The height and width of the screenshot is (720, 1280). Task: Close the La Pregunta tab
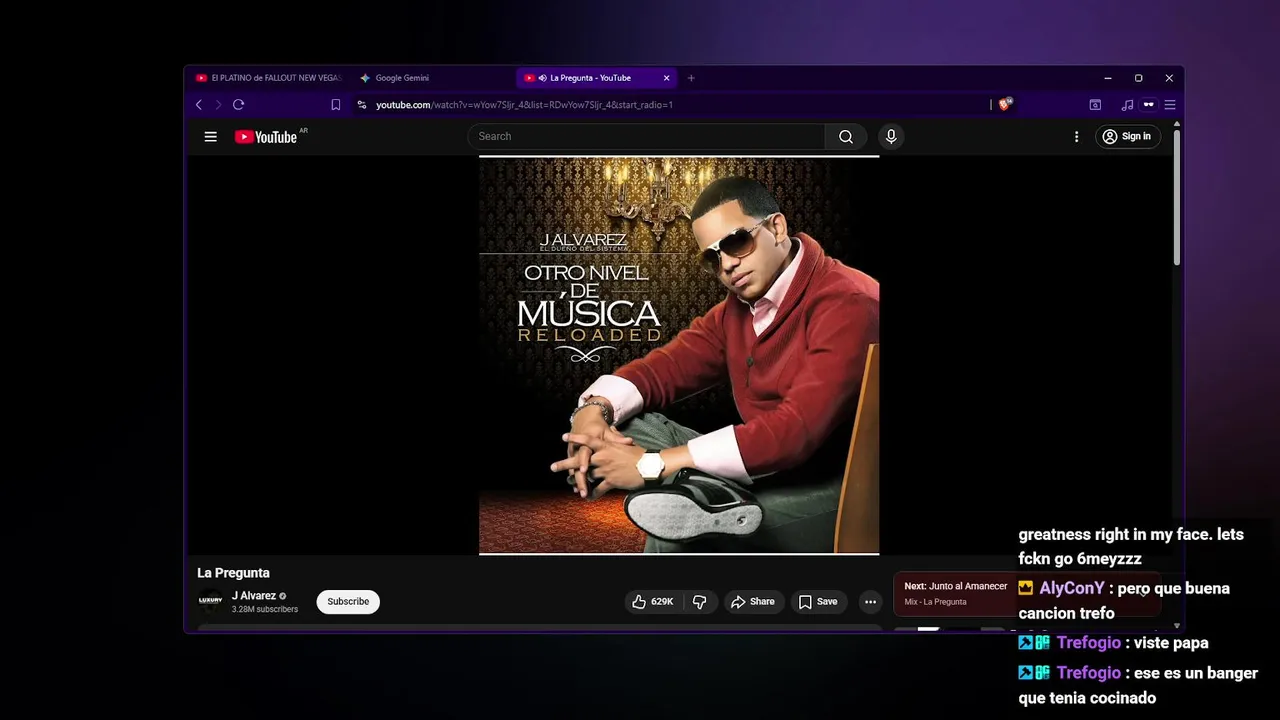666,78
